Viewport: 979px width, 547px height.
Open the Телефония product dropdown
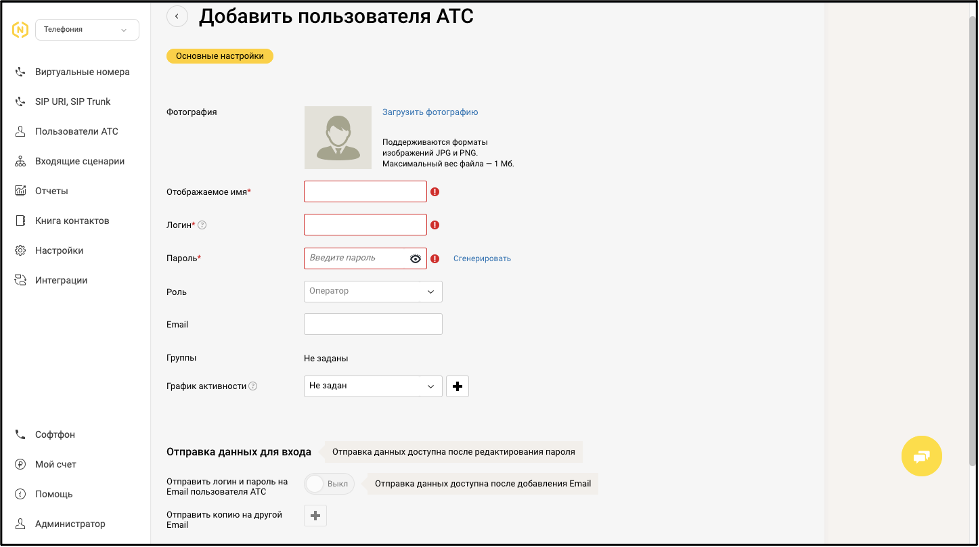coord(87,30)
